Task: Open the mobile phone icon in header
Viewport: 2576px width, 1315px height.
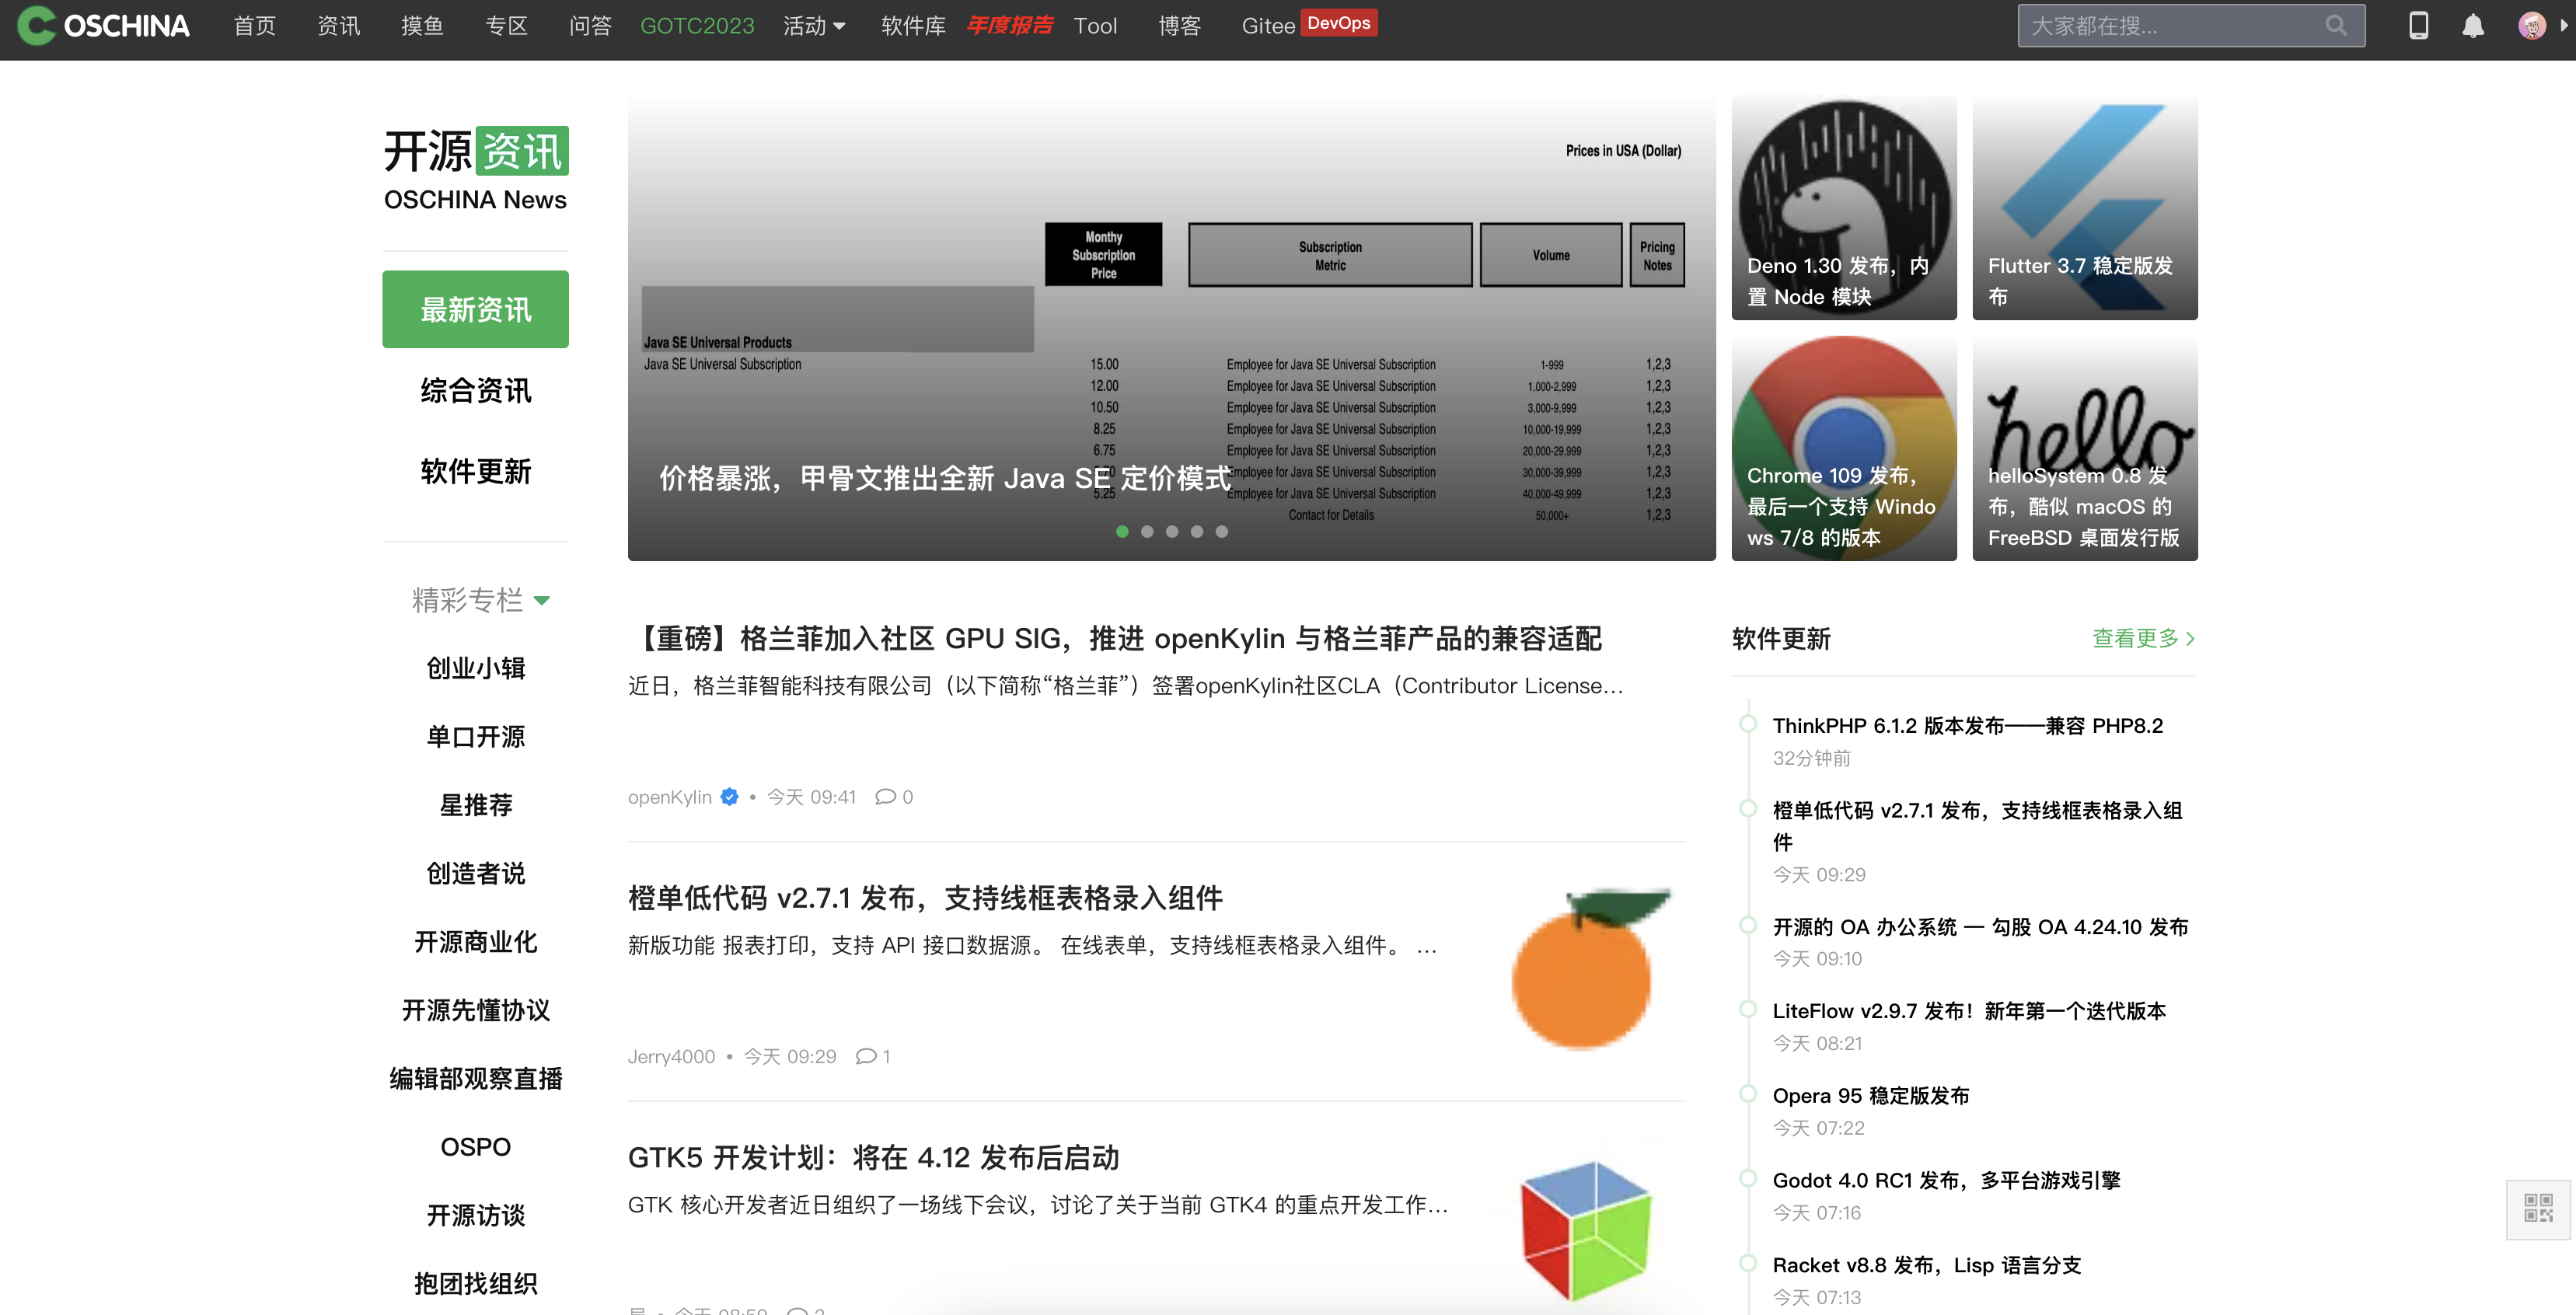Action: pyautogui.click(x=2418, y=26)
